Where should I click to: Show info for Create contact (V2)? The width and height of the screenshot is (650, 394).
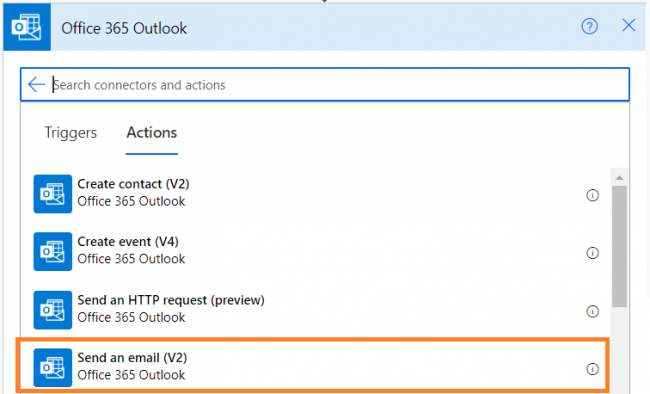point(592,195)
